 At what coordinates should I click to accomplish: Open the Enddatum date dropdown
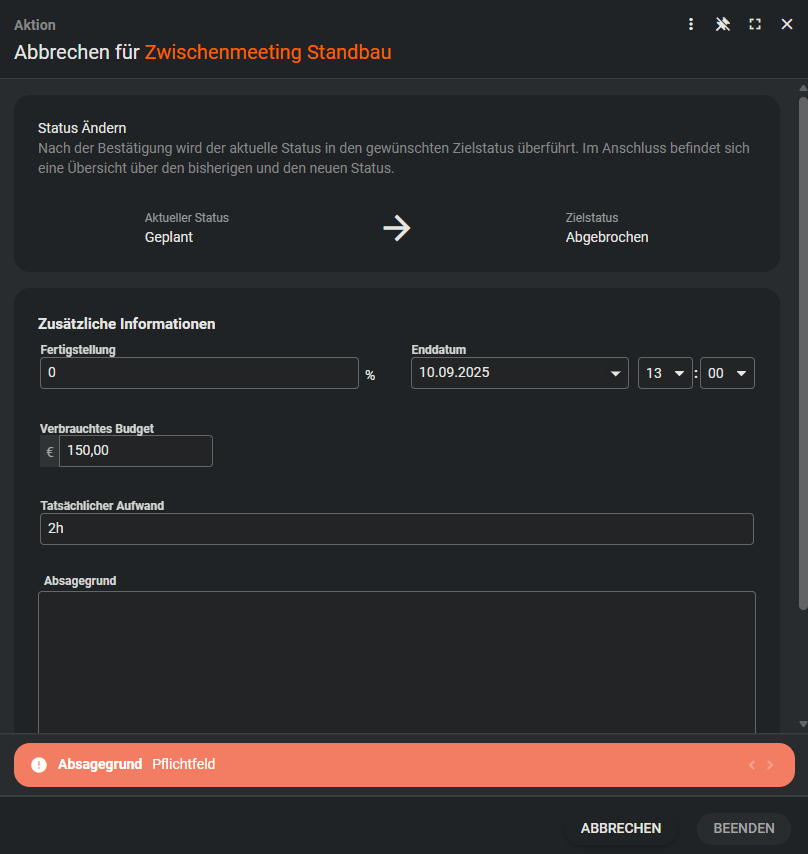[614, 373]
